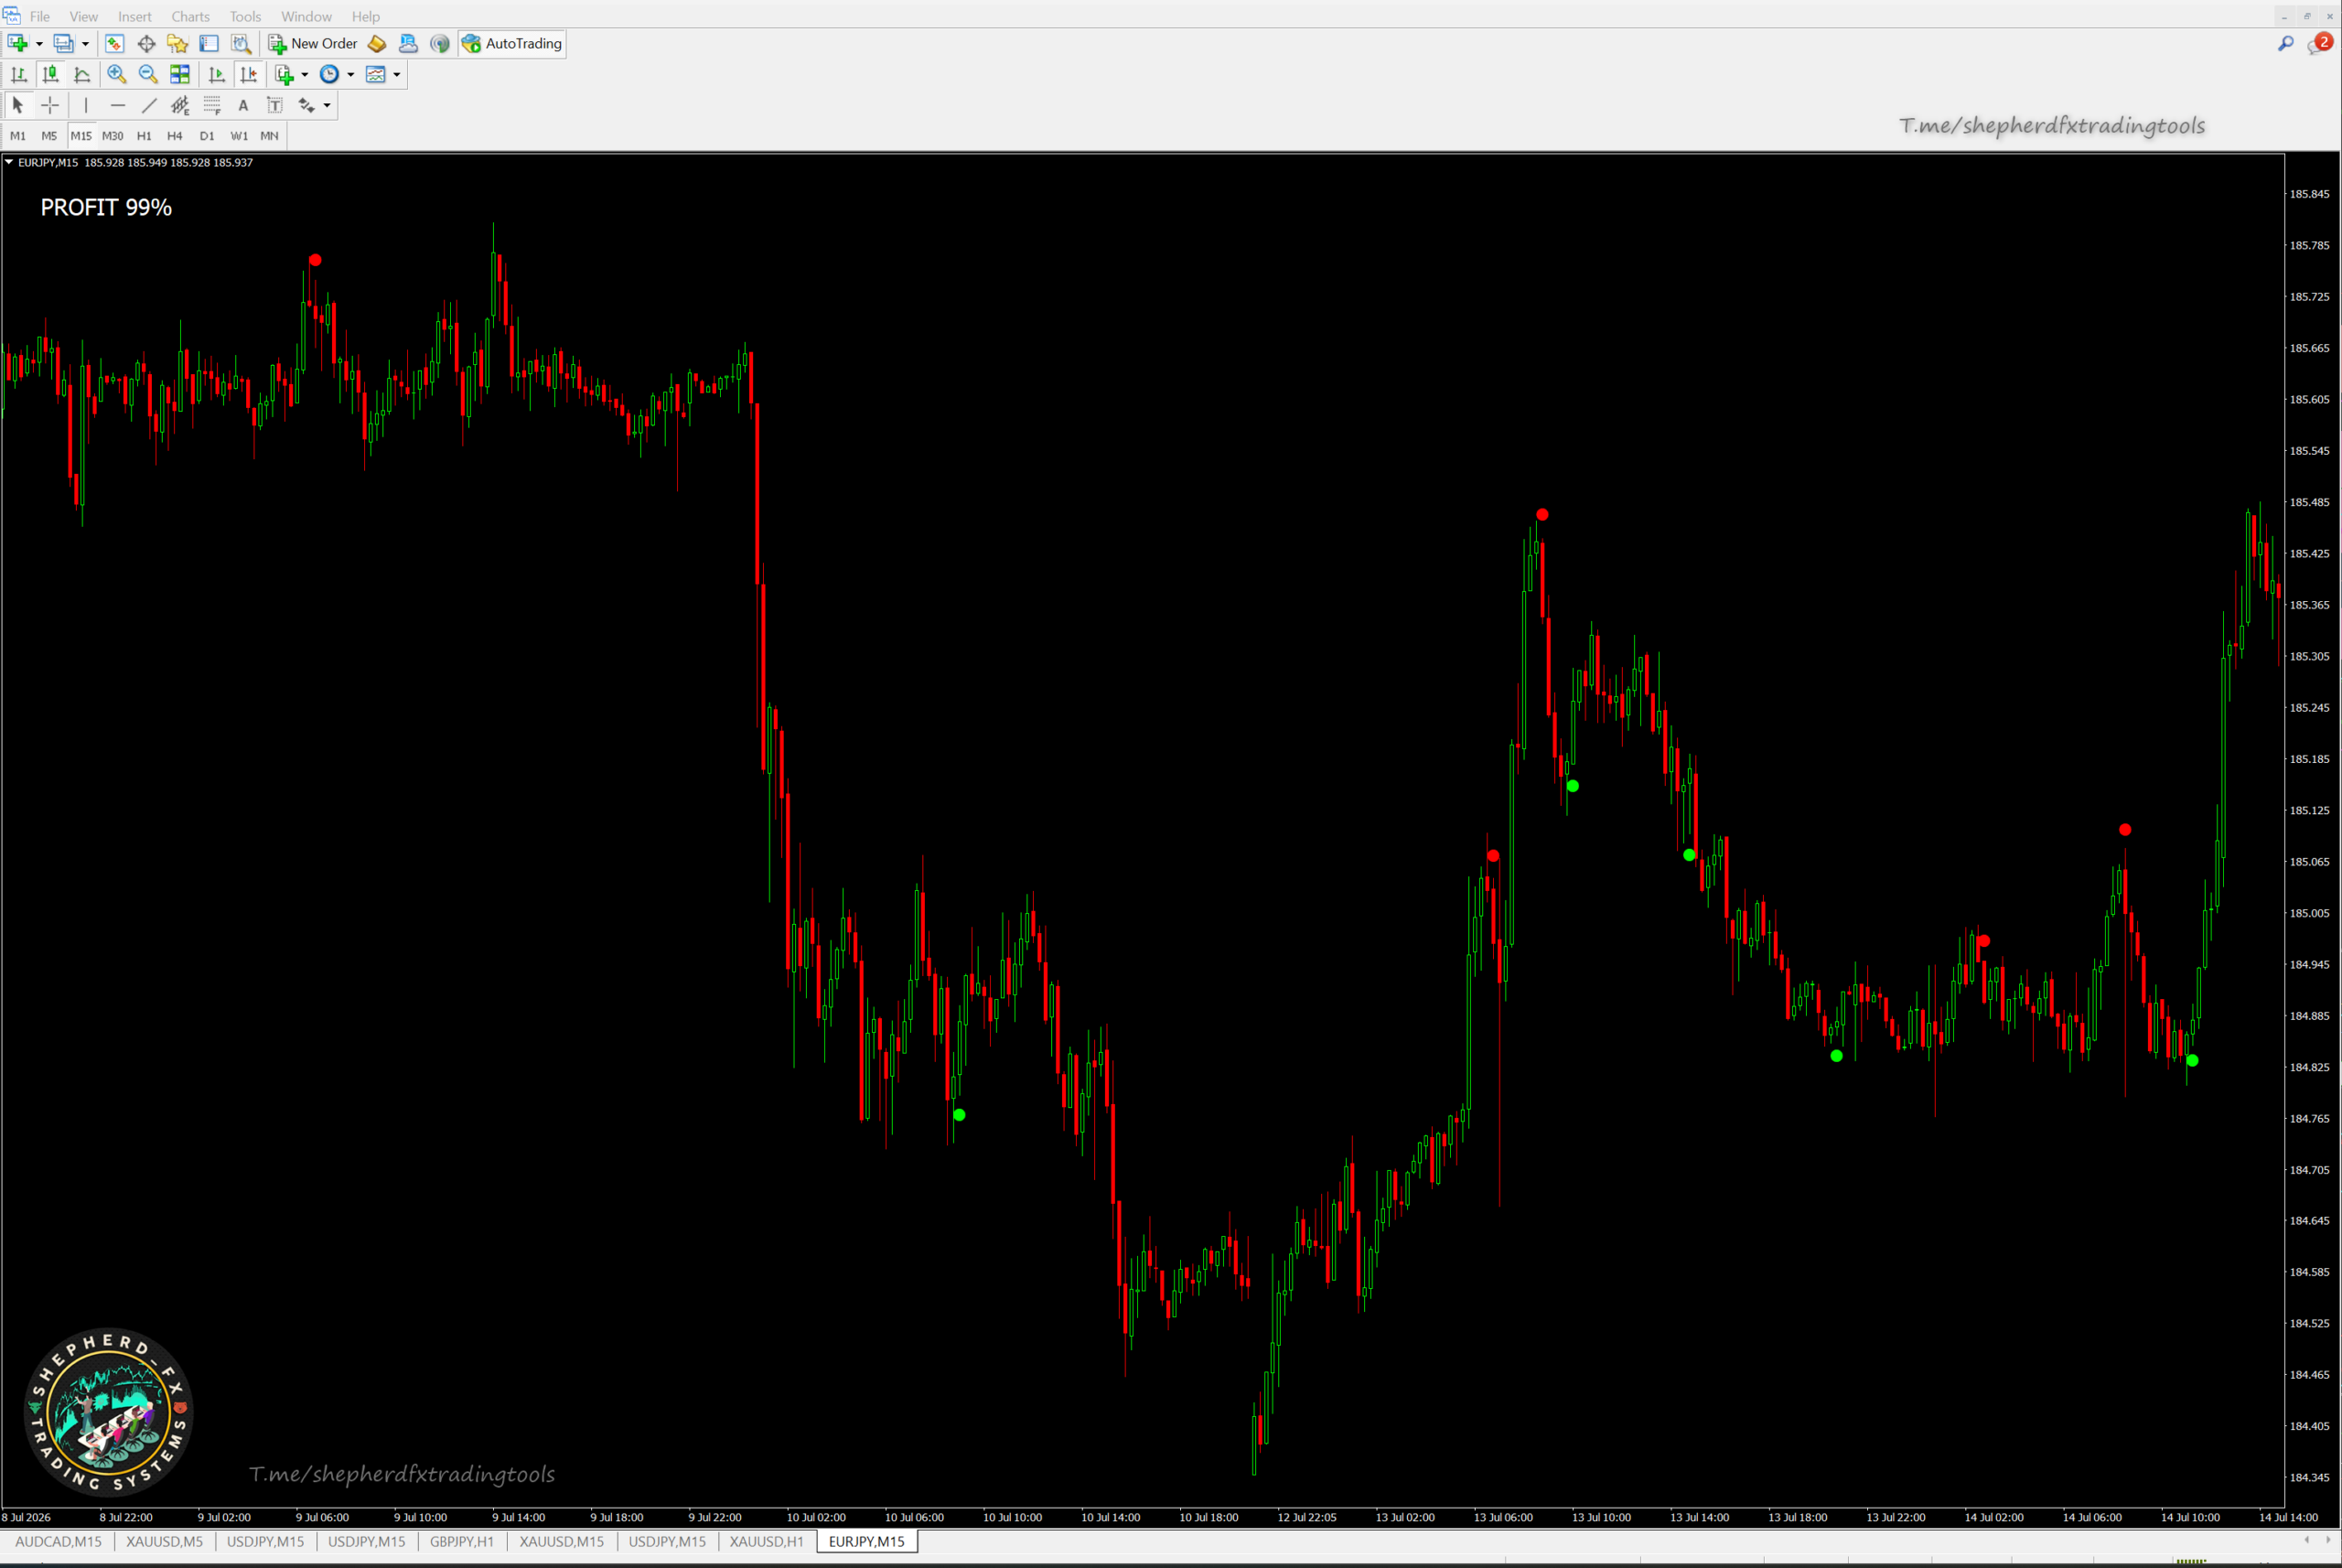The image size is (2342, 1568).
Task: Draw a vertical line tool
Action: pos(86,105)
